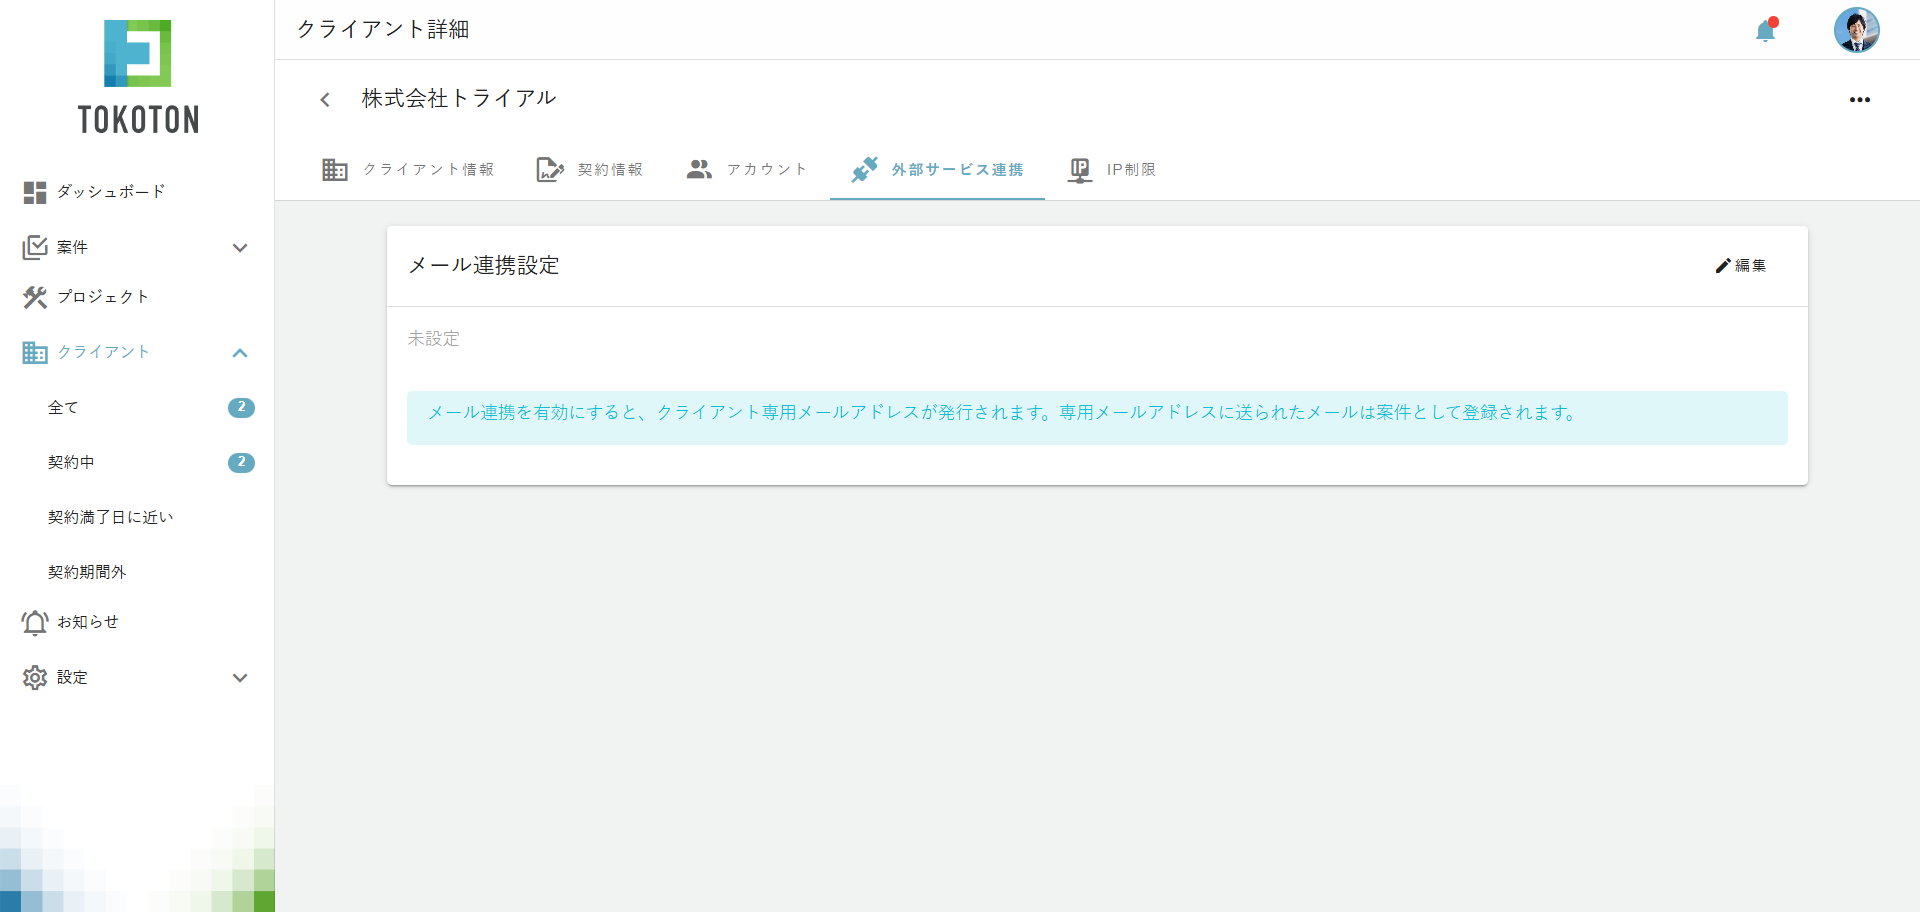
Task: Open the ダッシュボード sidebar icon
Action: 35,192
